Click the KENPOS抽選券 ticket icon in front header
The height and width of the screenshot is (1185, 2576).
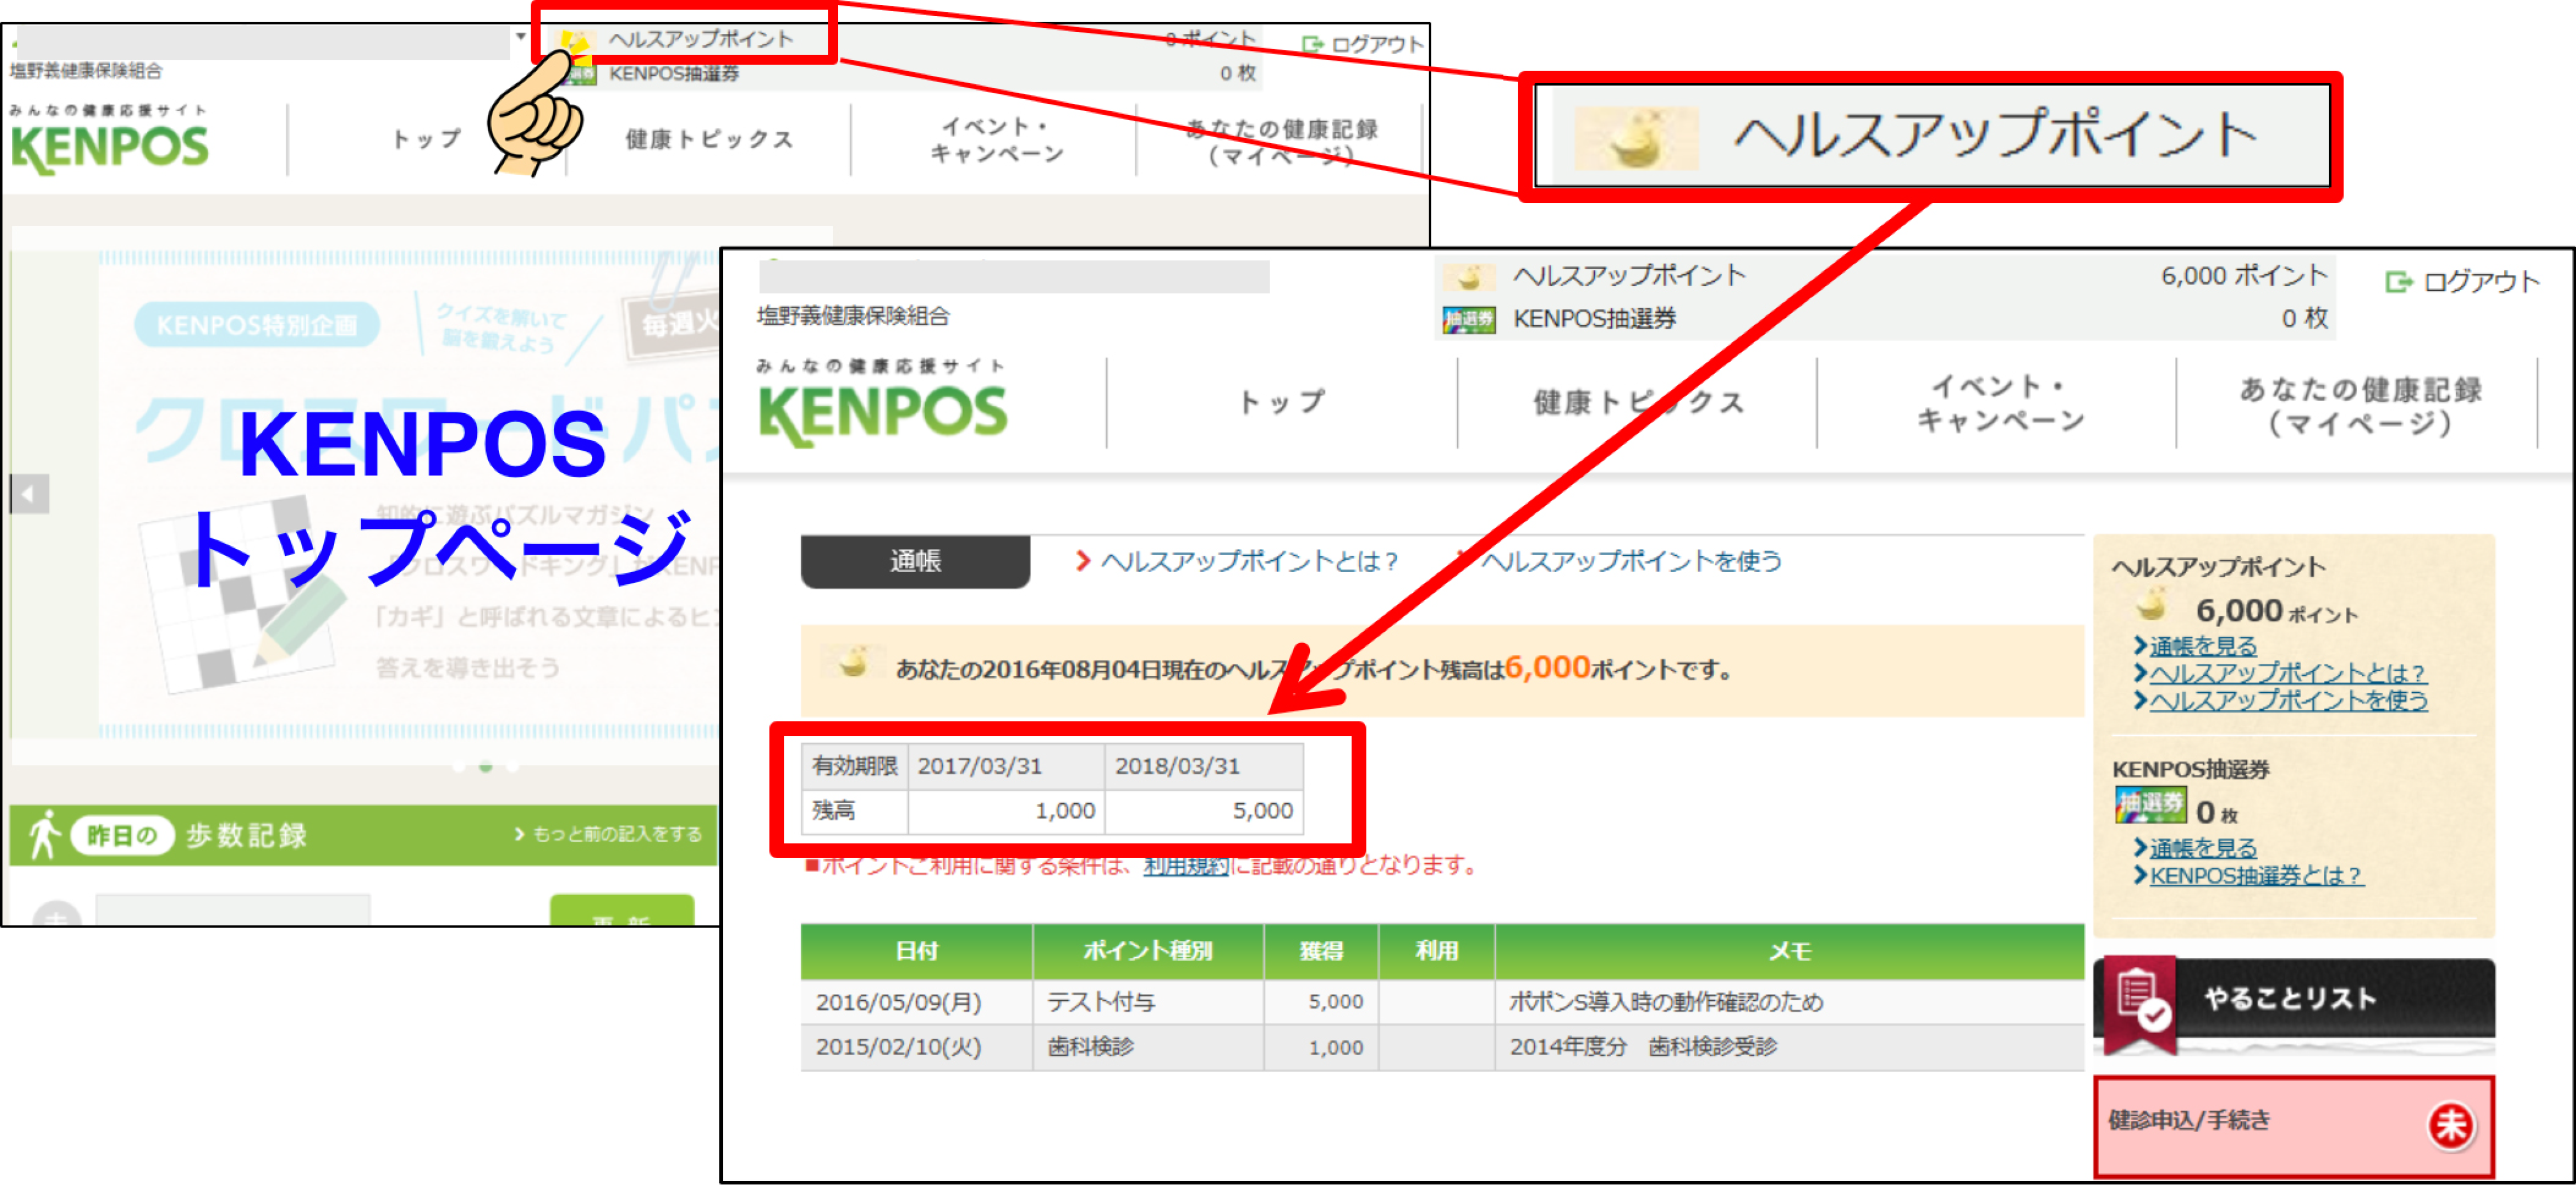1468,320
